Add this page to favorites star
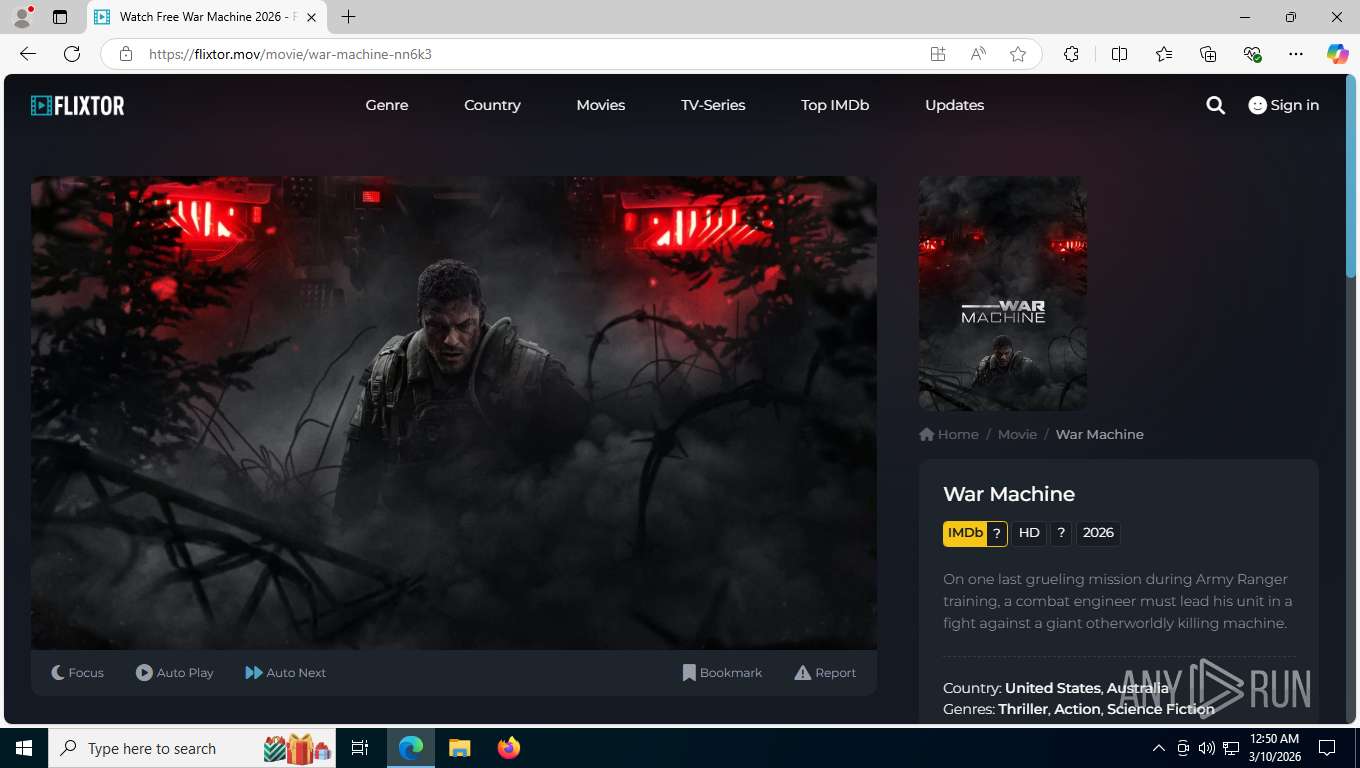This screenshot has width=1360, height=768. tap(1018, 54)
